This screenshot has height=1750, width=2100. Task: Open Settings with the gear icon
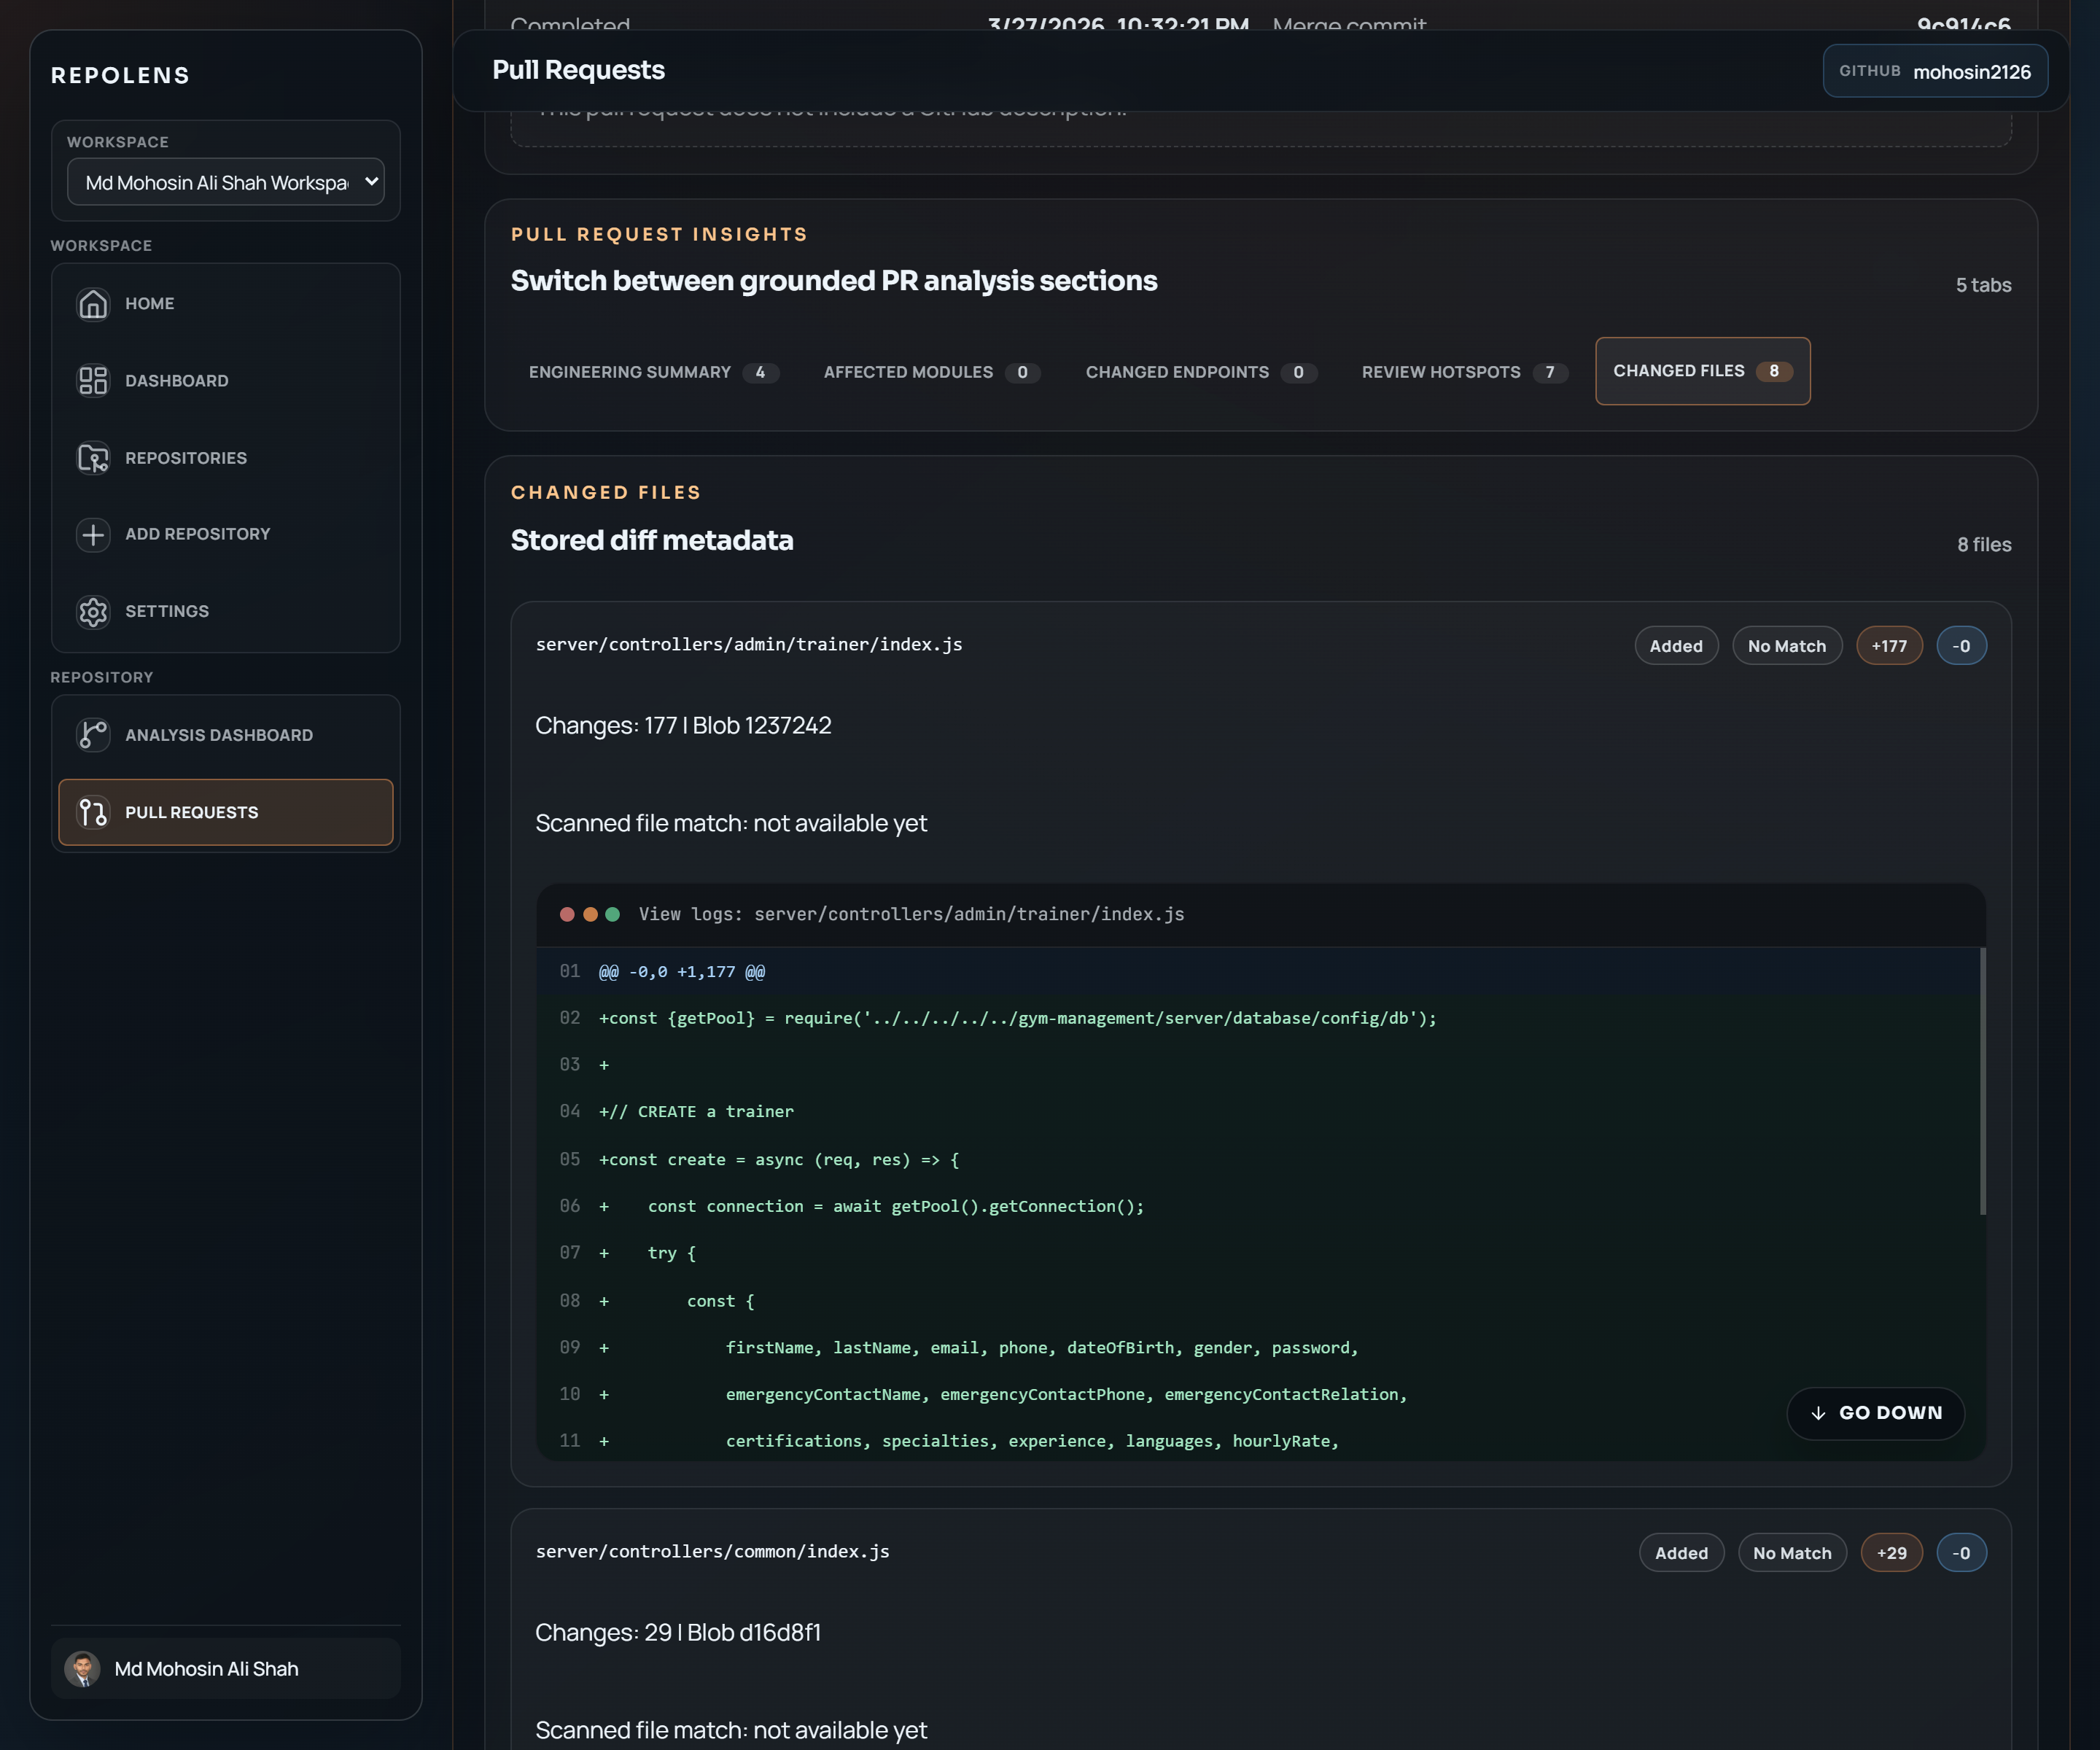[93, 611]
